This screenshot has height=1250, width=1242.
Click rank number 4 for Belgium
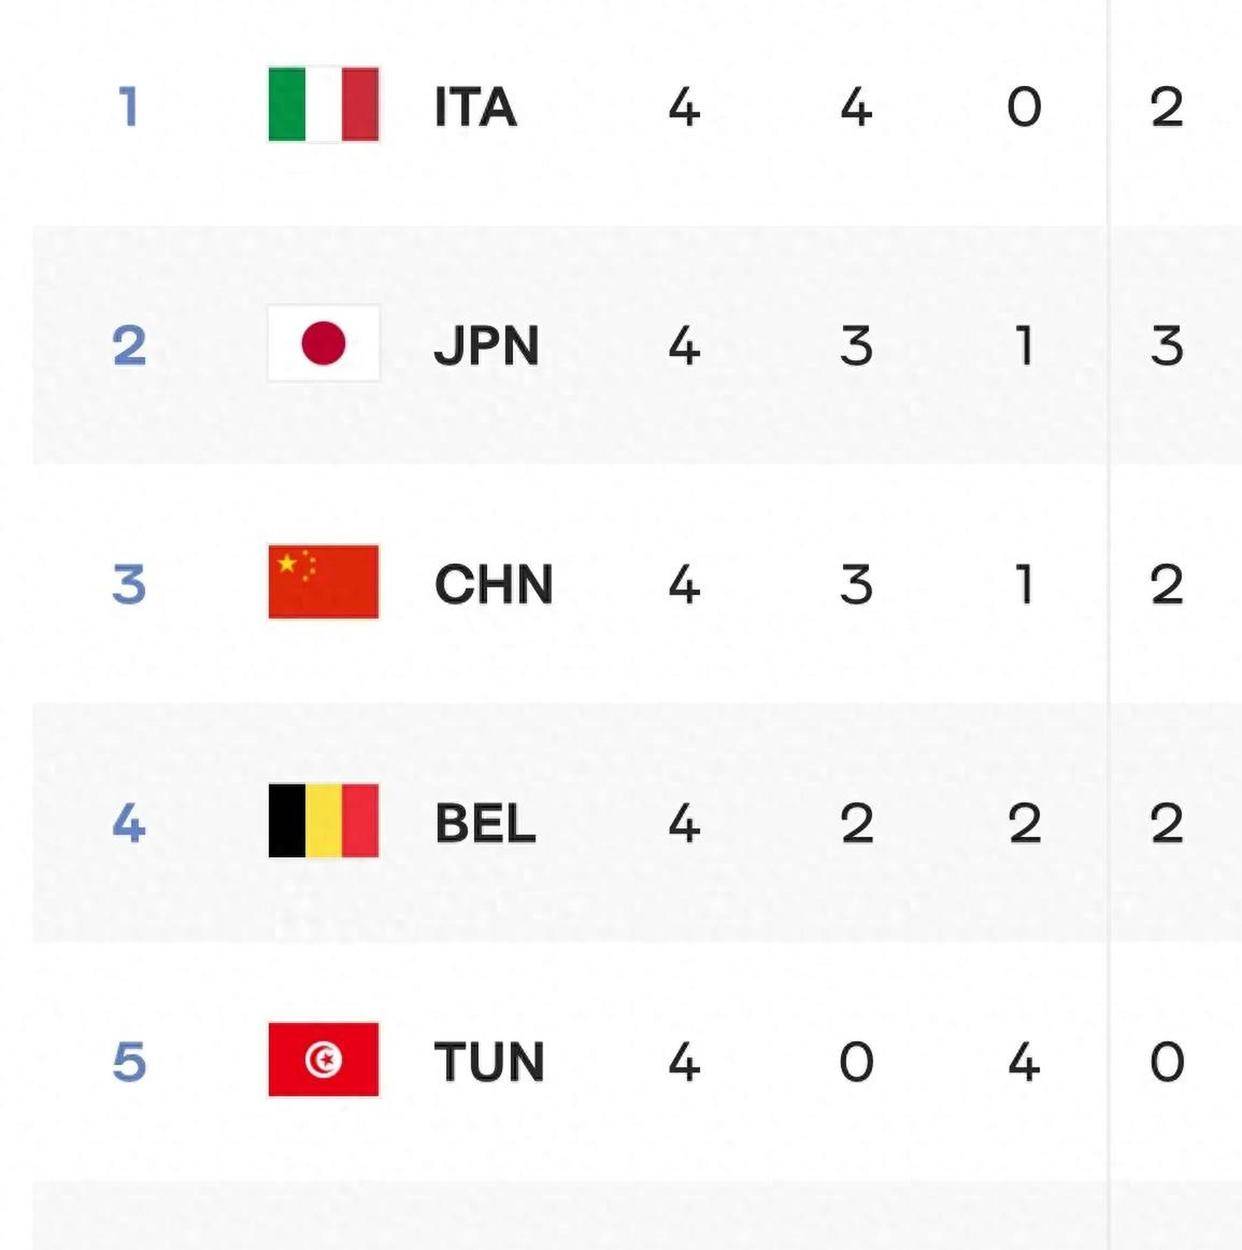[x=129, y=823]
